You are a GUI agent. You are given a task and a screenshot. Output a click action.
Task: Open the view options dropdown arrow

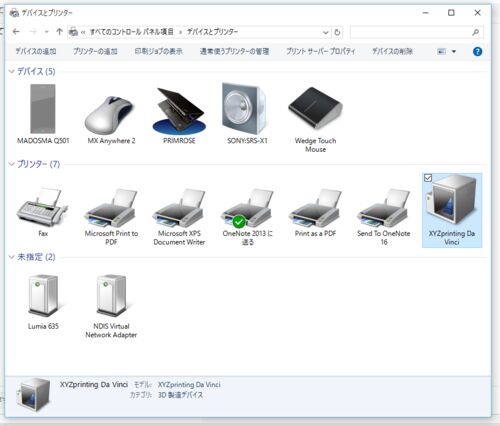(454, 51)
